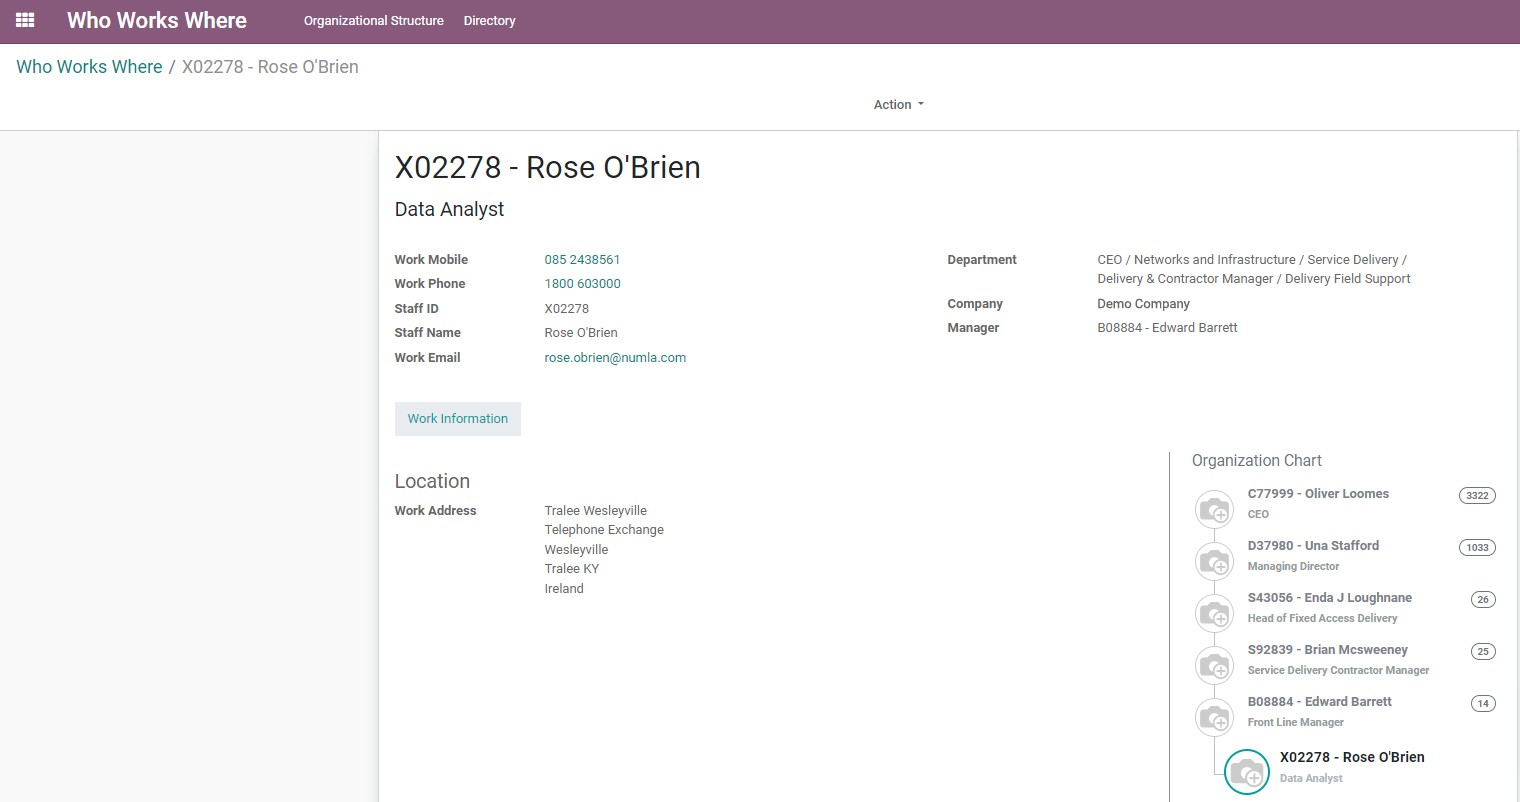Image resolution: width=1520 pixels, height=802 pixels.
Task: Click the 1033 subordinates badge
Action: pos(1477,548)
